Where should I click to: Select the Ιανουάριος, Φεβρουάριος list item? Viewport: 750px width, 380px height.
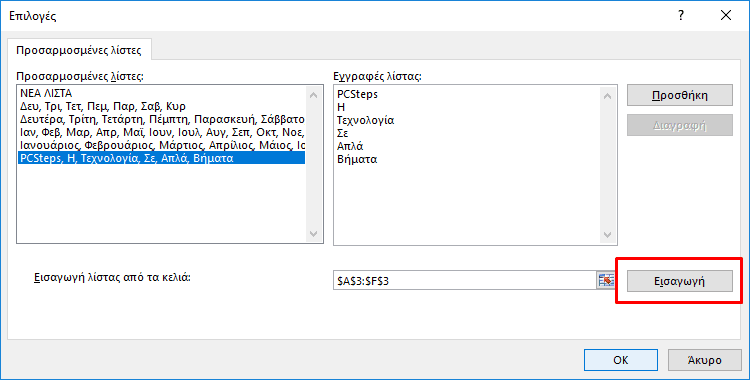(x=162, y=145)
